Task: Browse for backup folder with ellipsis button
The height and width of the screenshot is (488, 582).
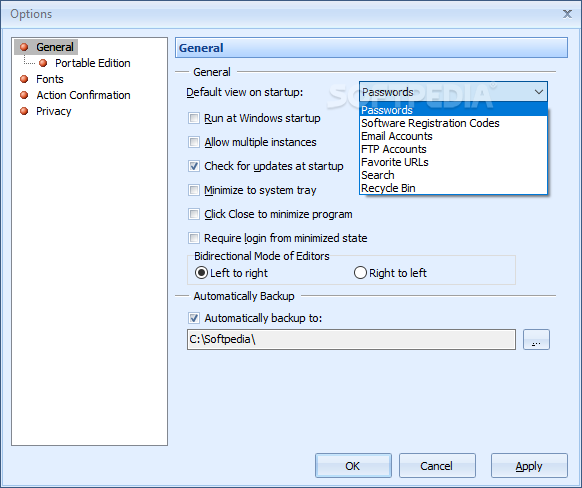Action: 536,340
